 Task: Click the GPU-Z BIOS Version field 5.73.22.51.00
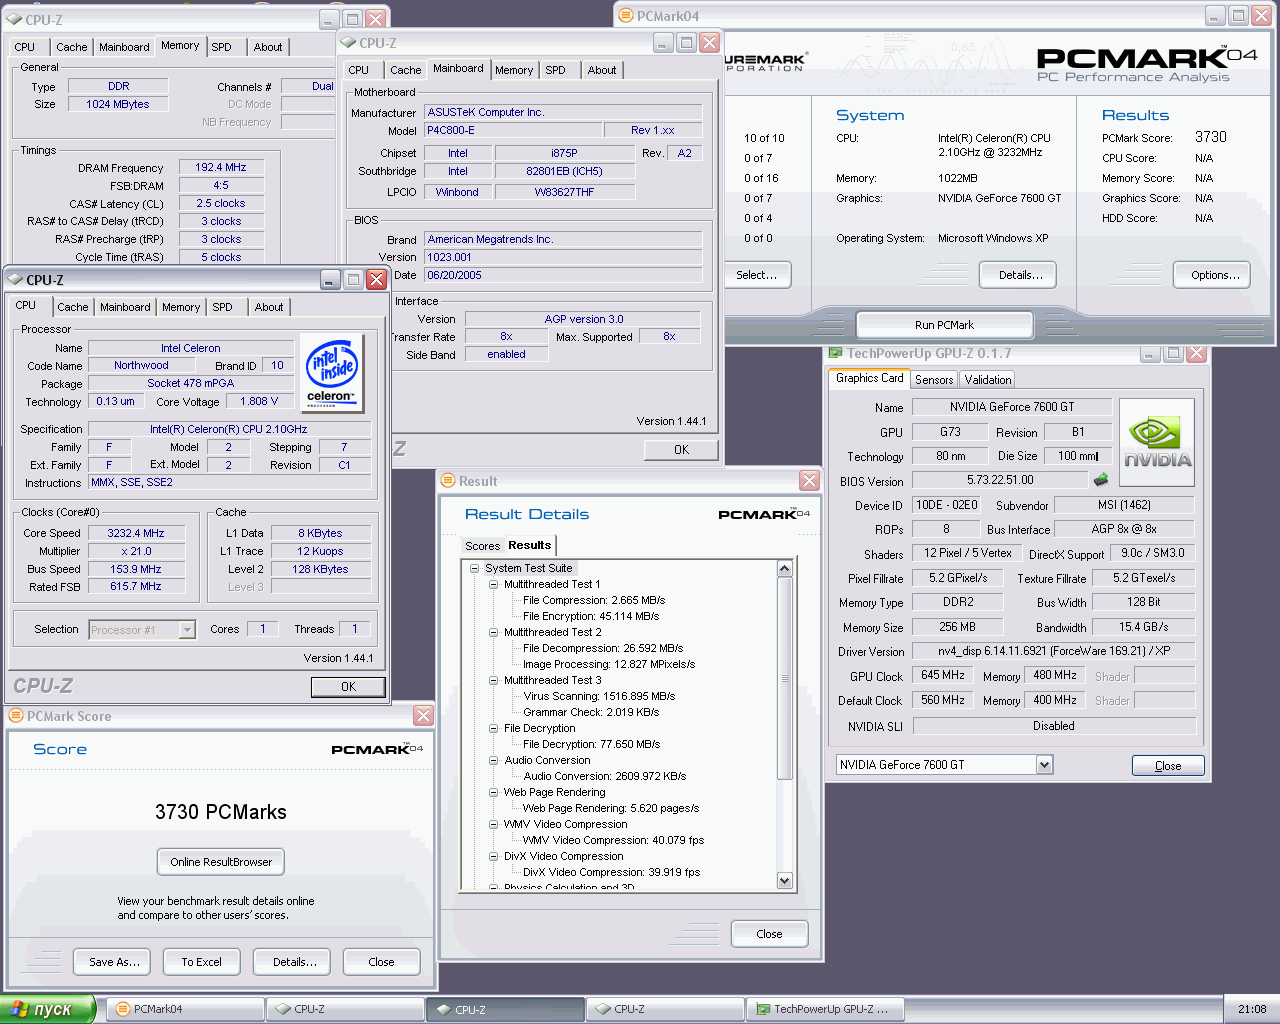coord(1000,480)
